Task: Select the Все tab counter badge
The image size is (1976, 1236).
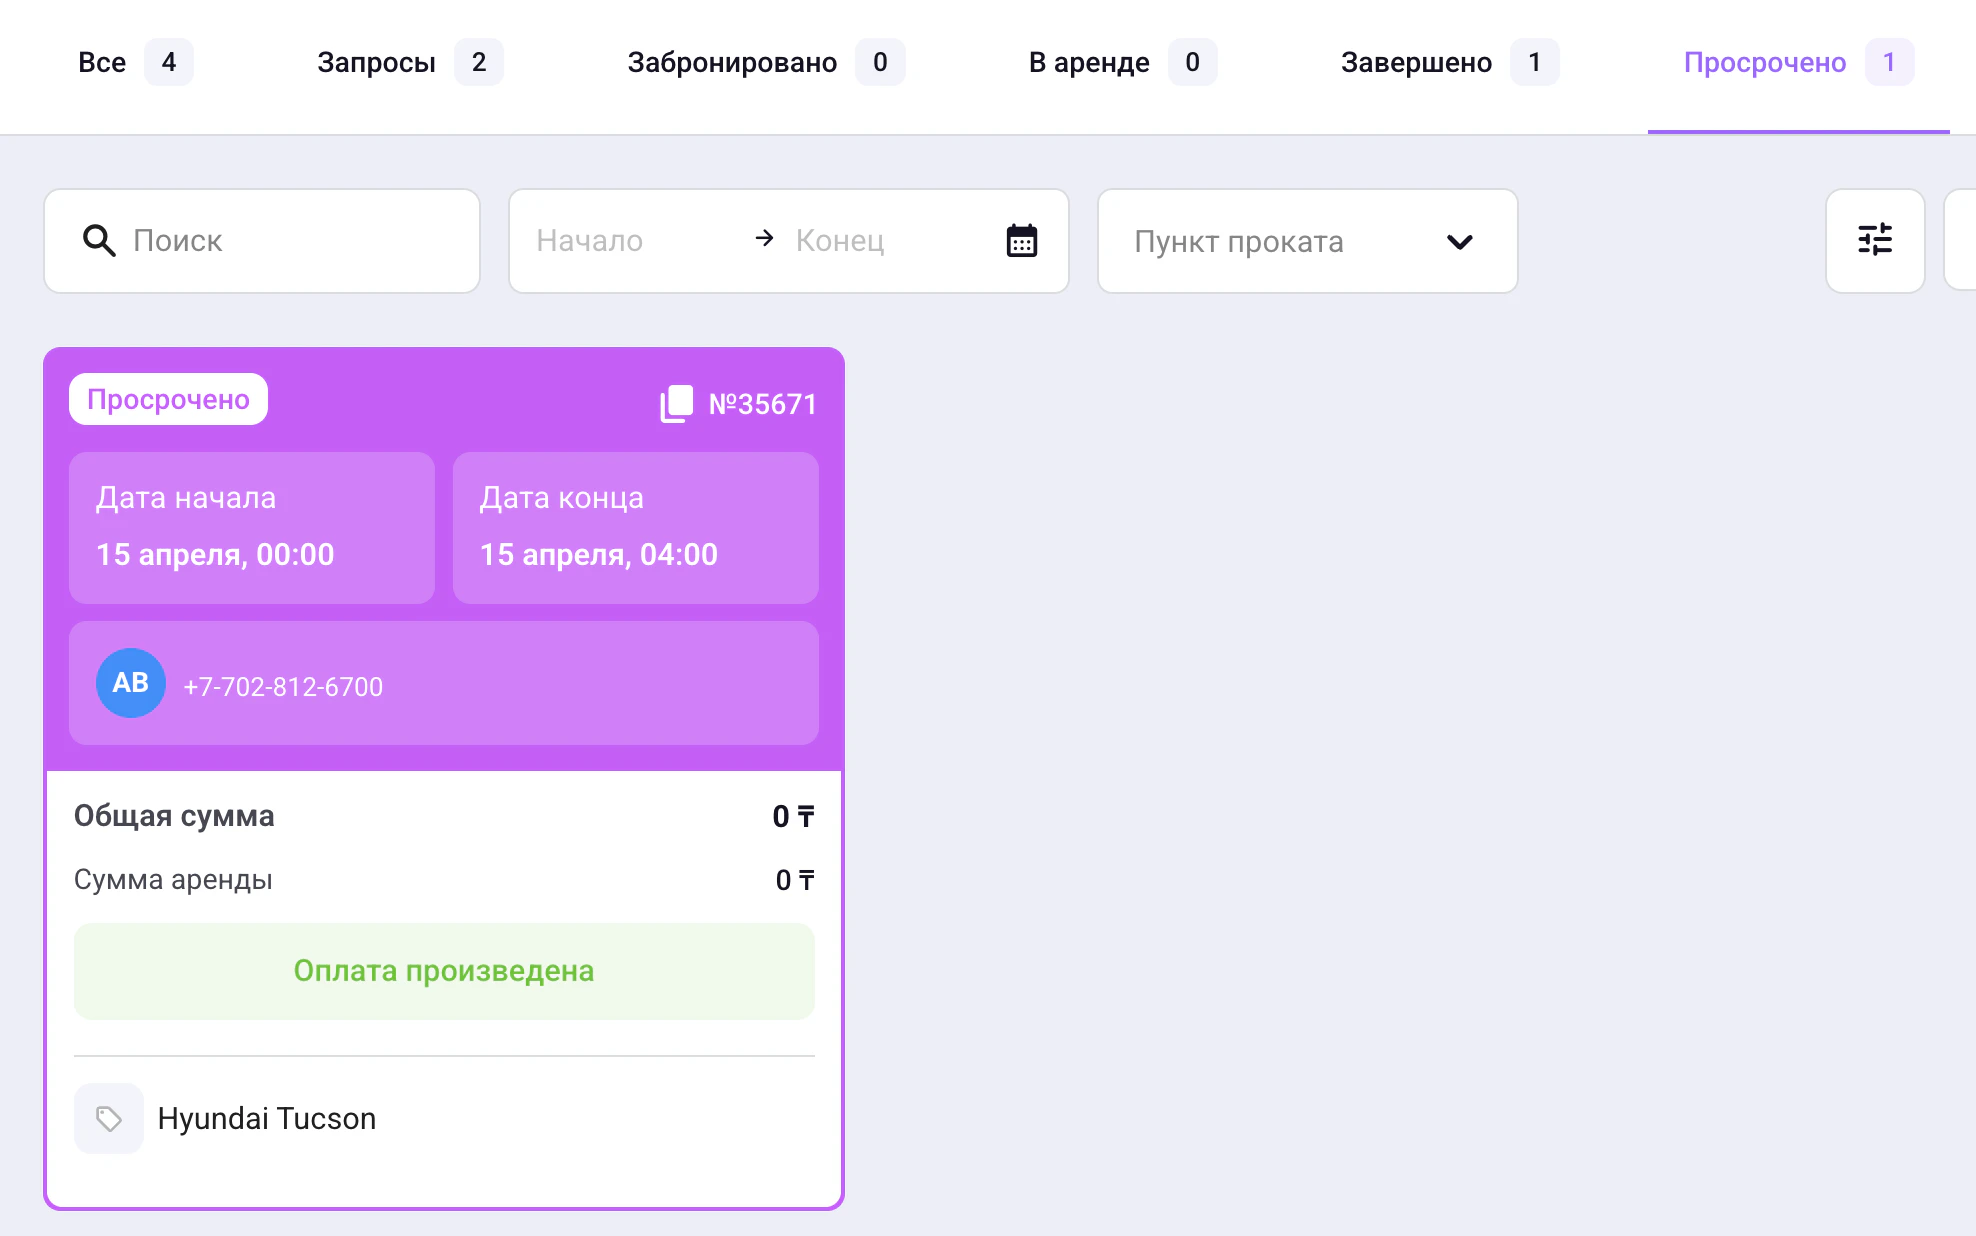Action: click(169, 62)
